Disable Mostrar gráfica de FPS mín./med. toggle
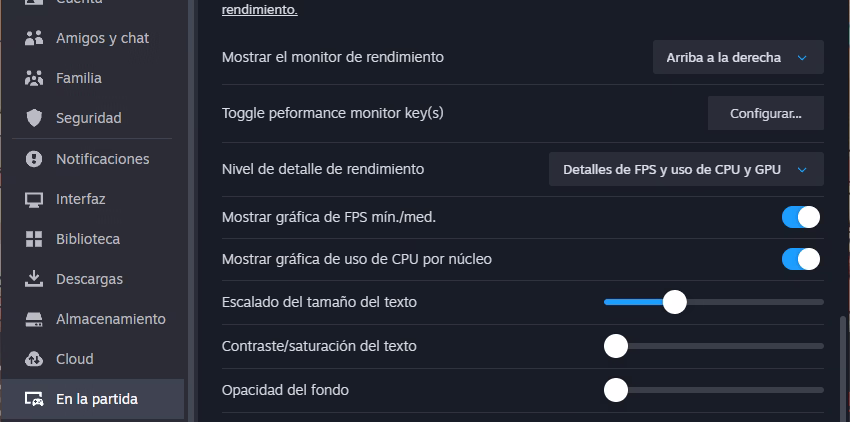850x422 pixels. (800, 217)
